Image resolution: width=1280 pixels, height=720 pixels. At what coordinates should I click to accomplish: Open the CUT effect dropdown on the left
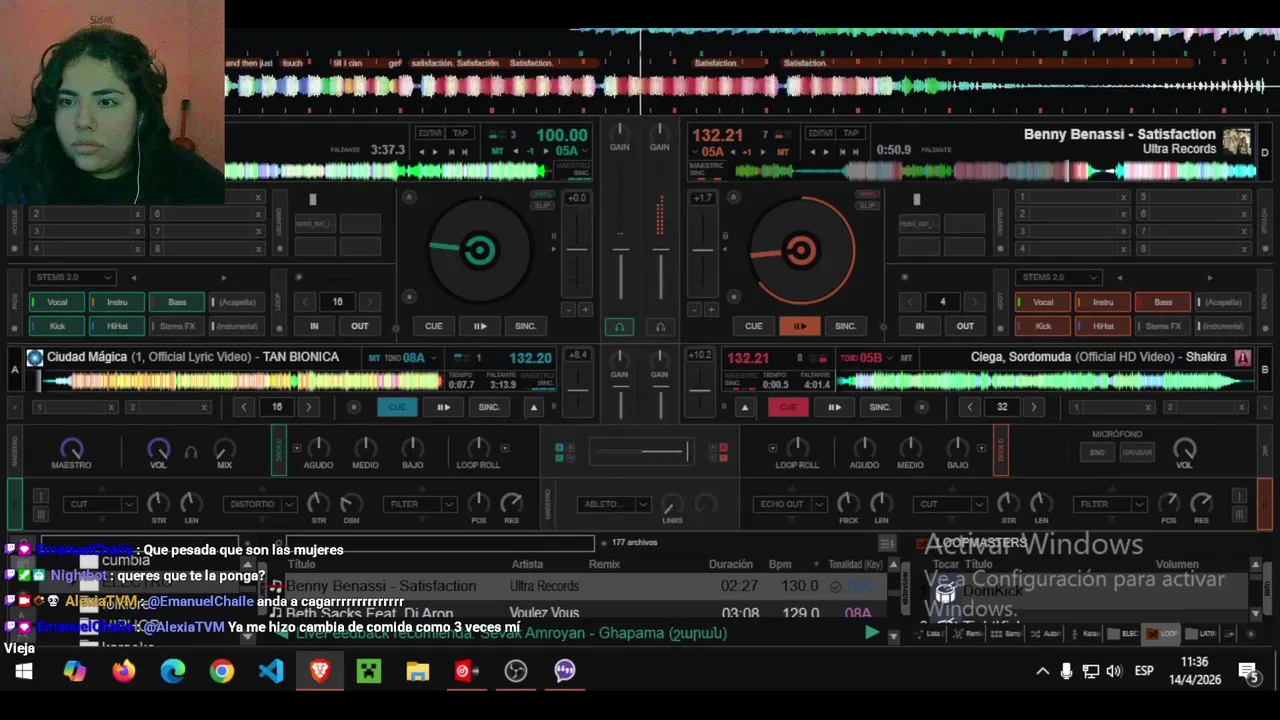click(99, 504)
